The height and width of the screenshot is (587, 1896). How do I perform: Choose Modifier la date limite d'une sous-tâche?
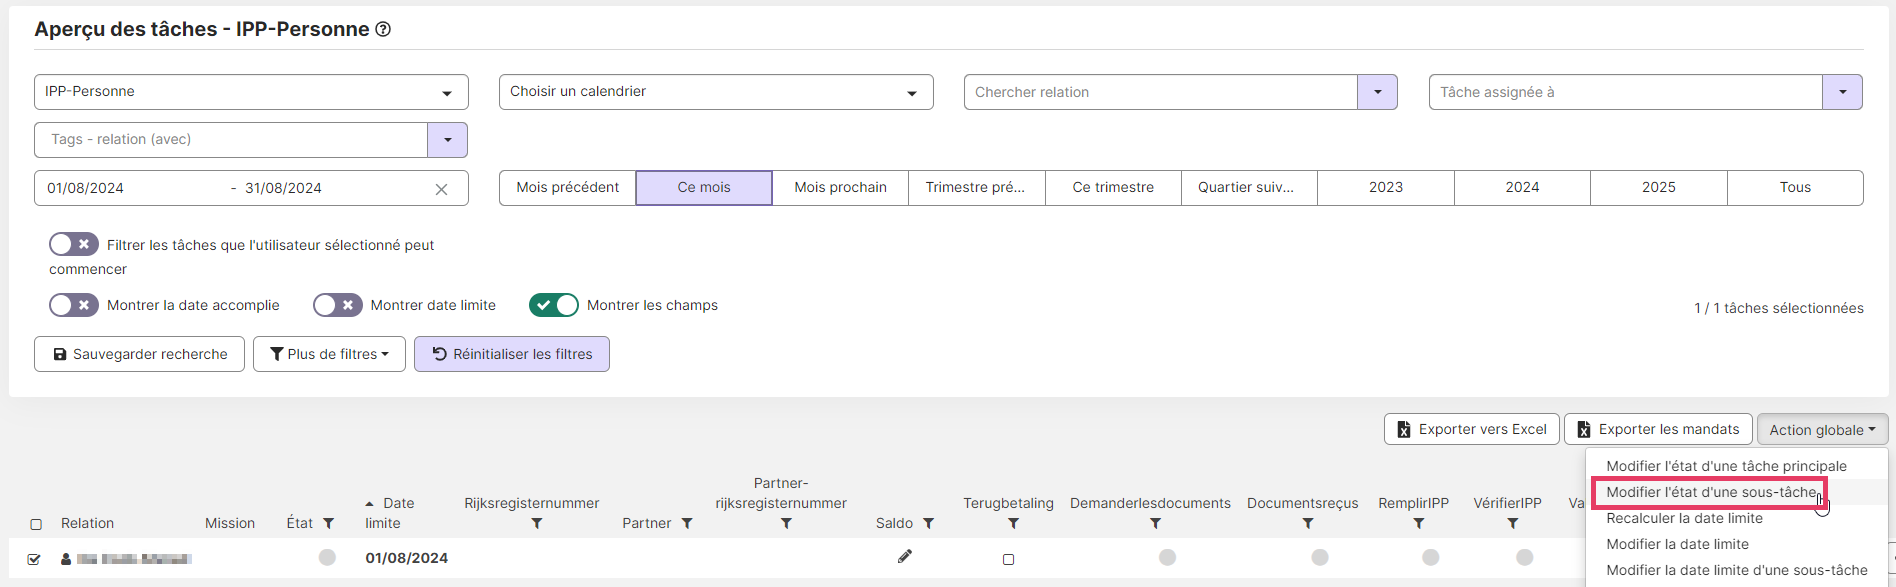(x=1736, y=570)
